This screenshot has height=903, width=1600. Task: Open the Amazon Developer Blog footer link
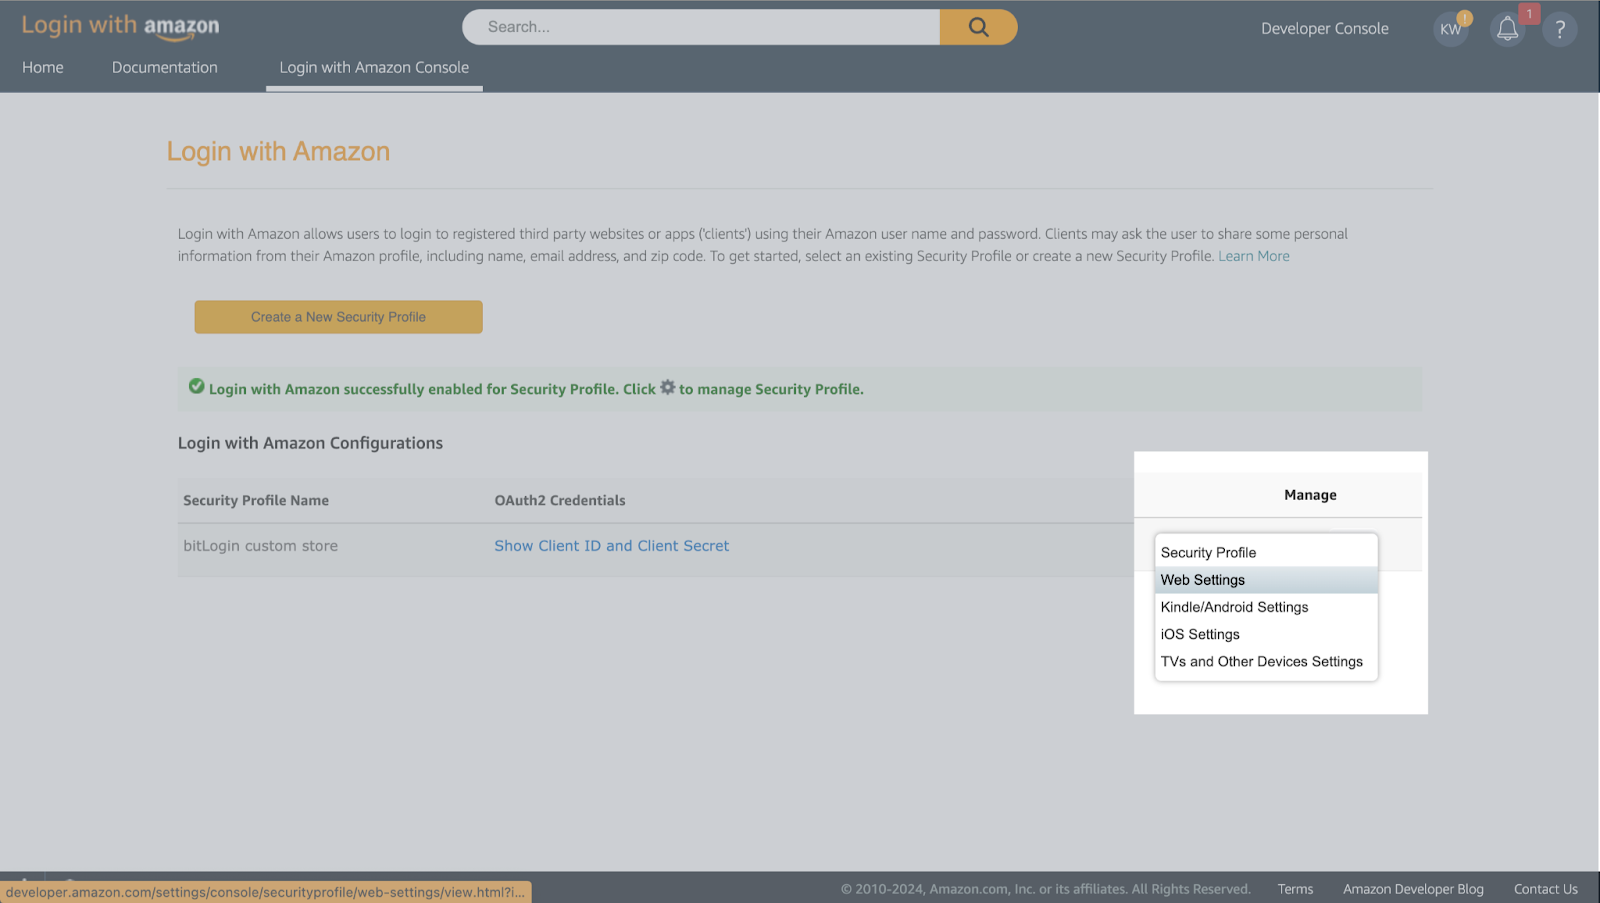coord(1413,889)
